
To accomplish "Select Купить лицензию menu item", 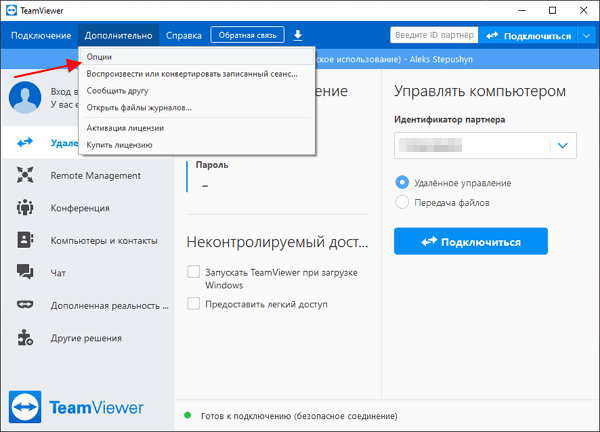I will point(197,145).
